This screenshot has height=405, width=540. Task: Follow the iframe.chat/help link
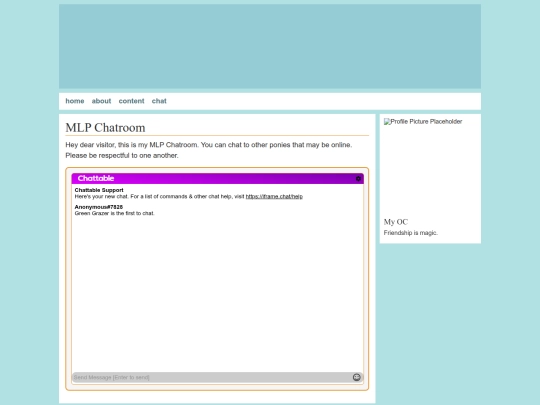274,197
